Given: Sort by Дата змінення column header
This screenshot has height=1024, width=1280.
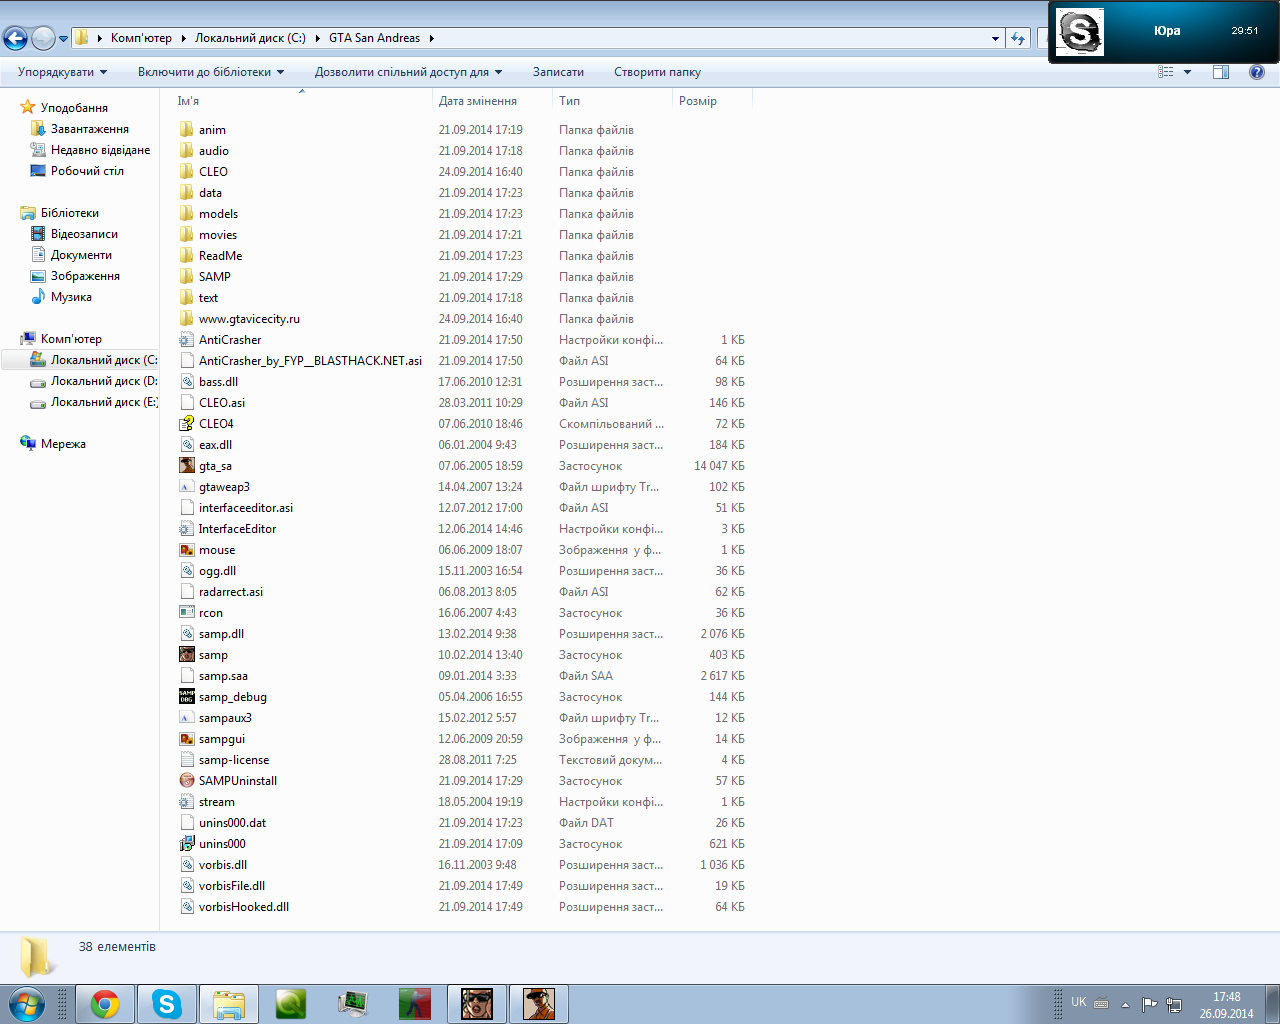Looking at the screenshot, I should (493, 101).
